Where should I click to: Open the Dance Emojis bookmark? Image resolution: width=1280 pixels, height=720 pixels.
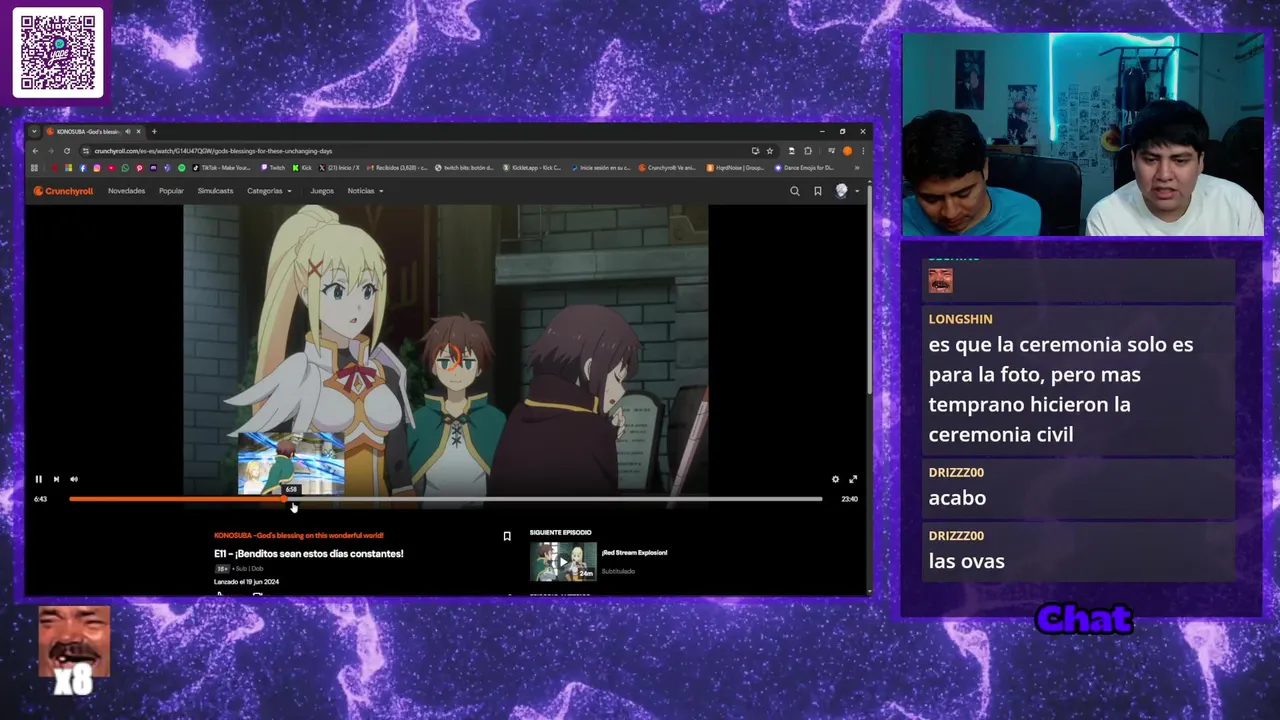[805, 168]
